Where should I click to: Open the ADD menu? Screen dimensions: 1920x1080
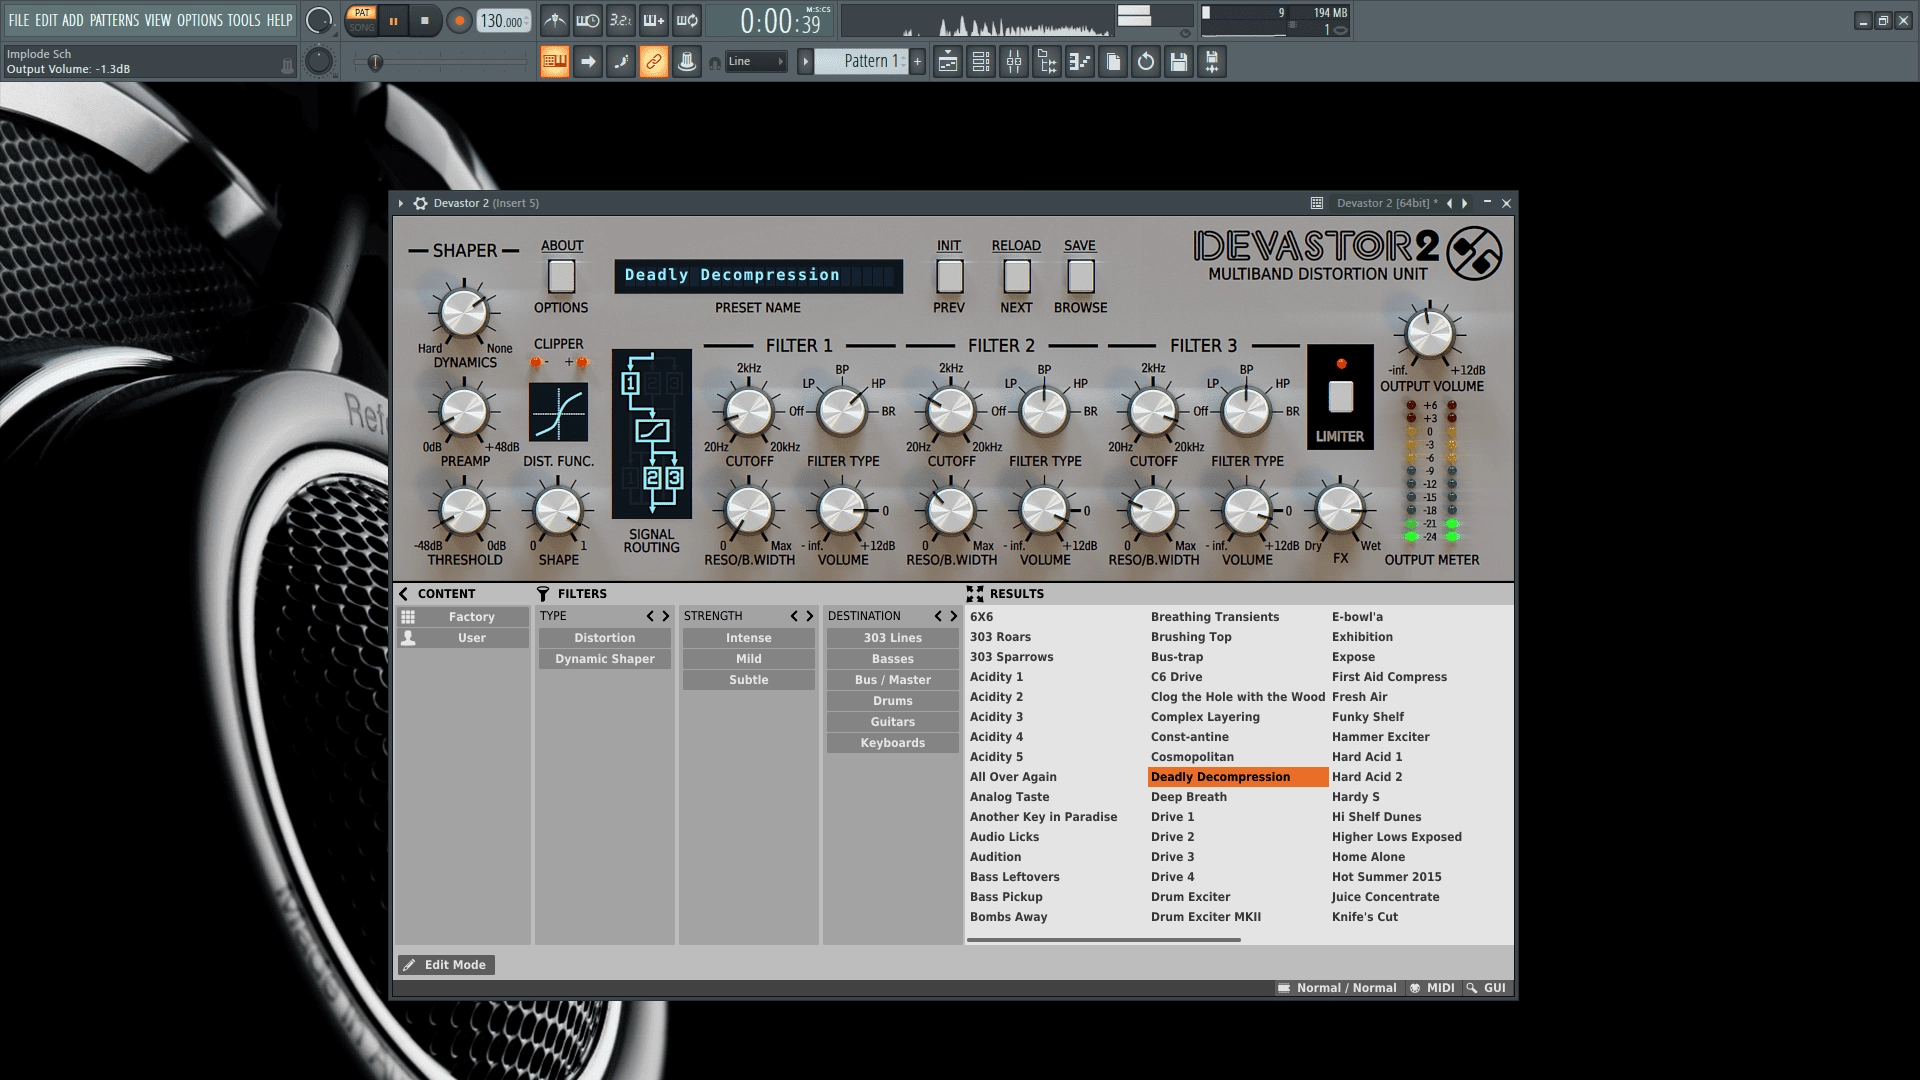(x=73, y=20)
